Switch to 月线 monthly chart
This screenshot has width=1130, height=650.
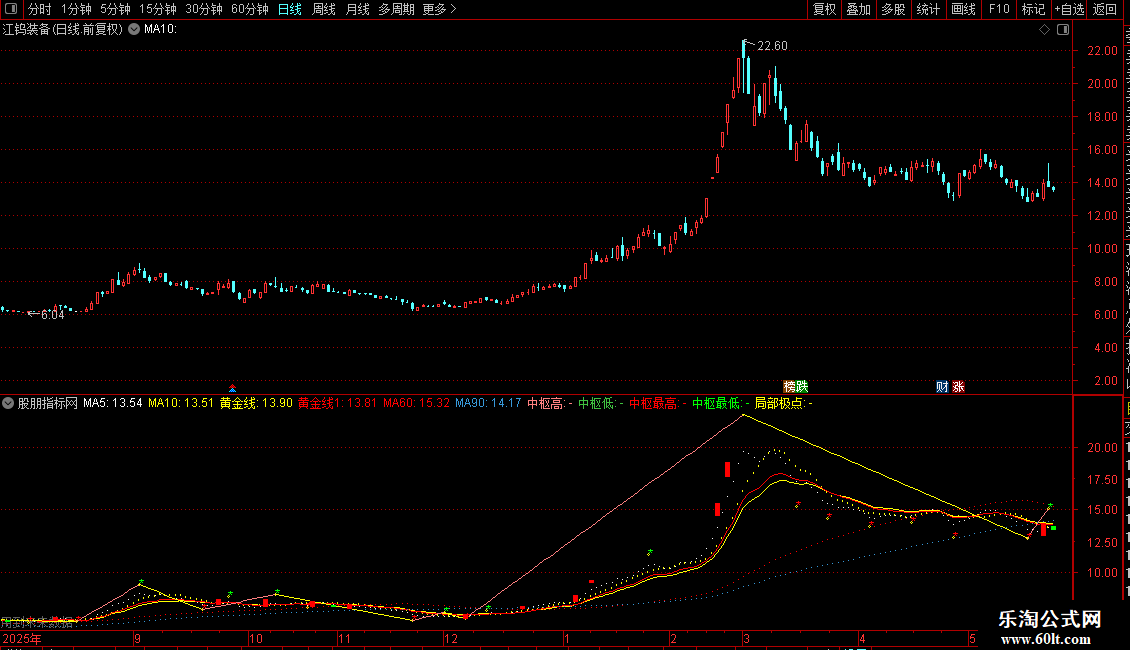(x=357, y=9)
